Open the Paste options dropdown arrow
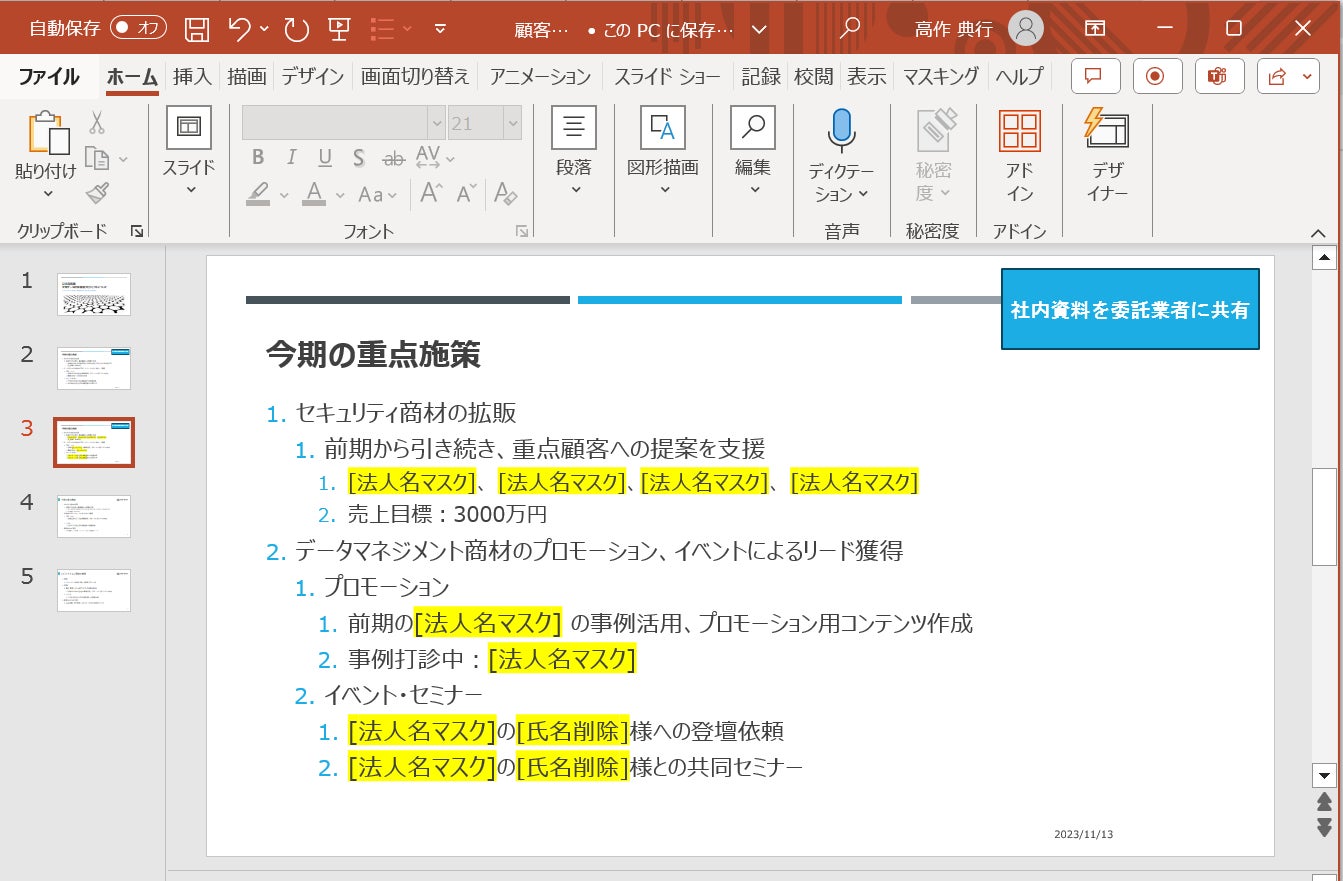Viewport: 1343px width, 881px height. (46, 194)
